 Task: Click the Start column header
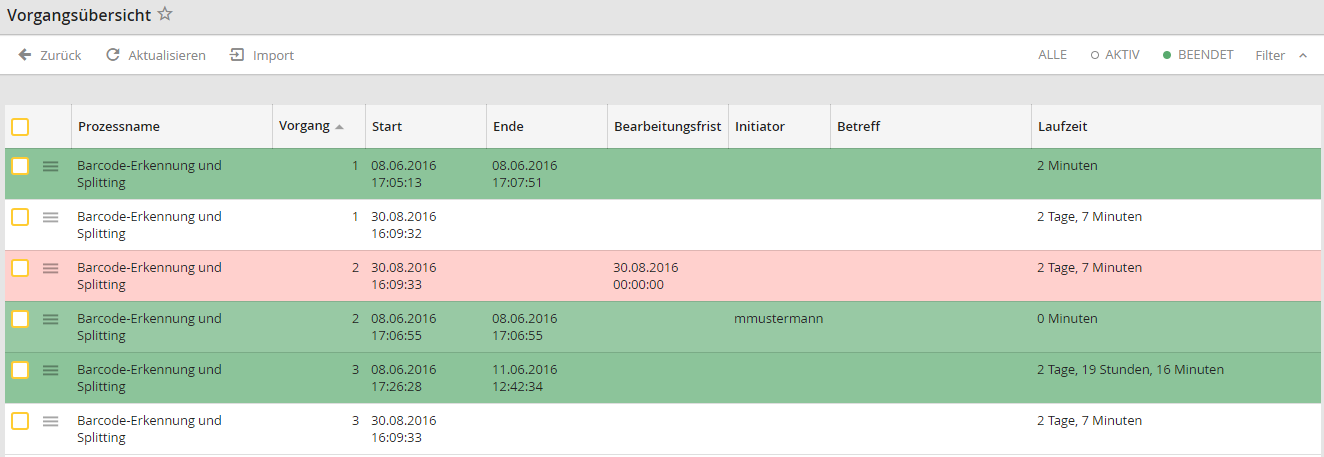coord(387,127)
